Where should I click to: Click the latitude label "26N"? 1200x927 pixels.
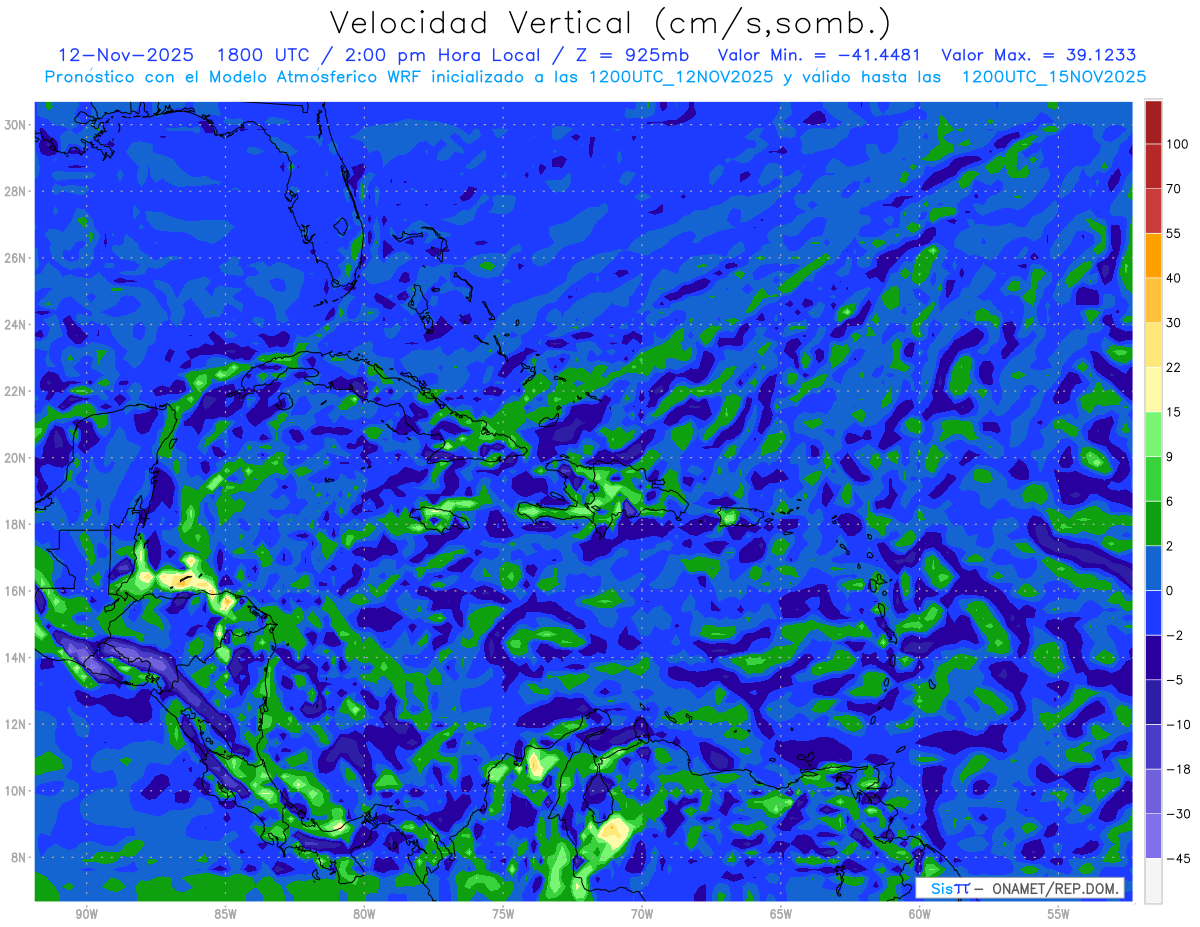tap(17, 258)
